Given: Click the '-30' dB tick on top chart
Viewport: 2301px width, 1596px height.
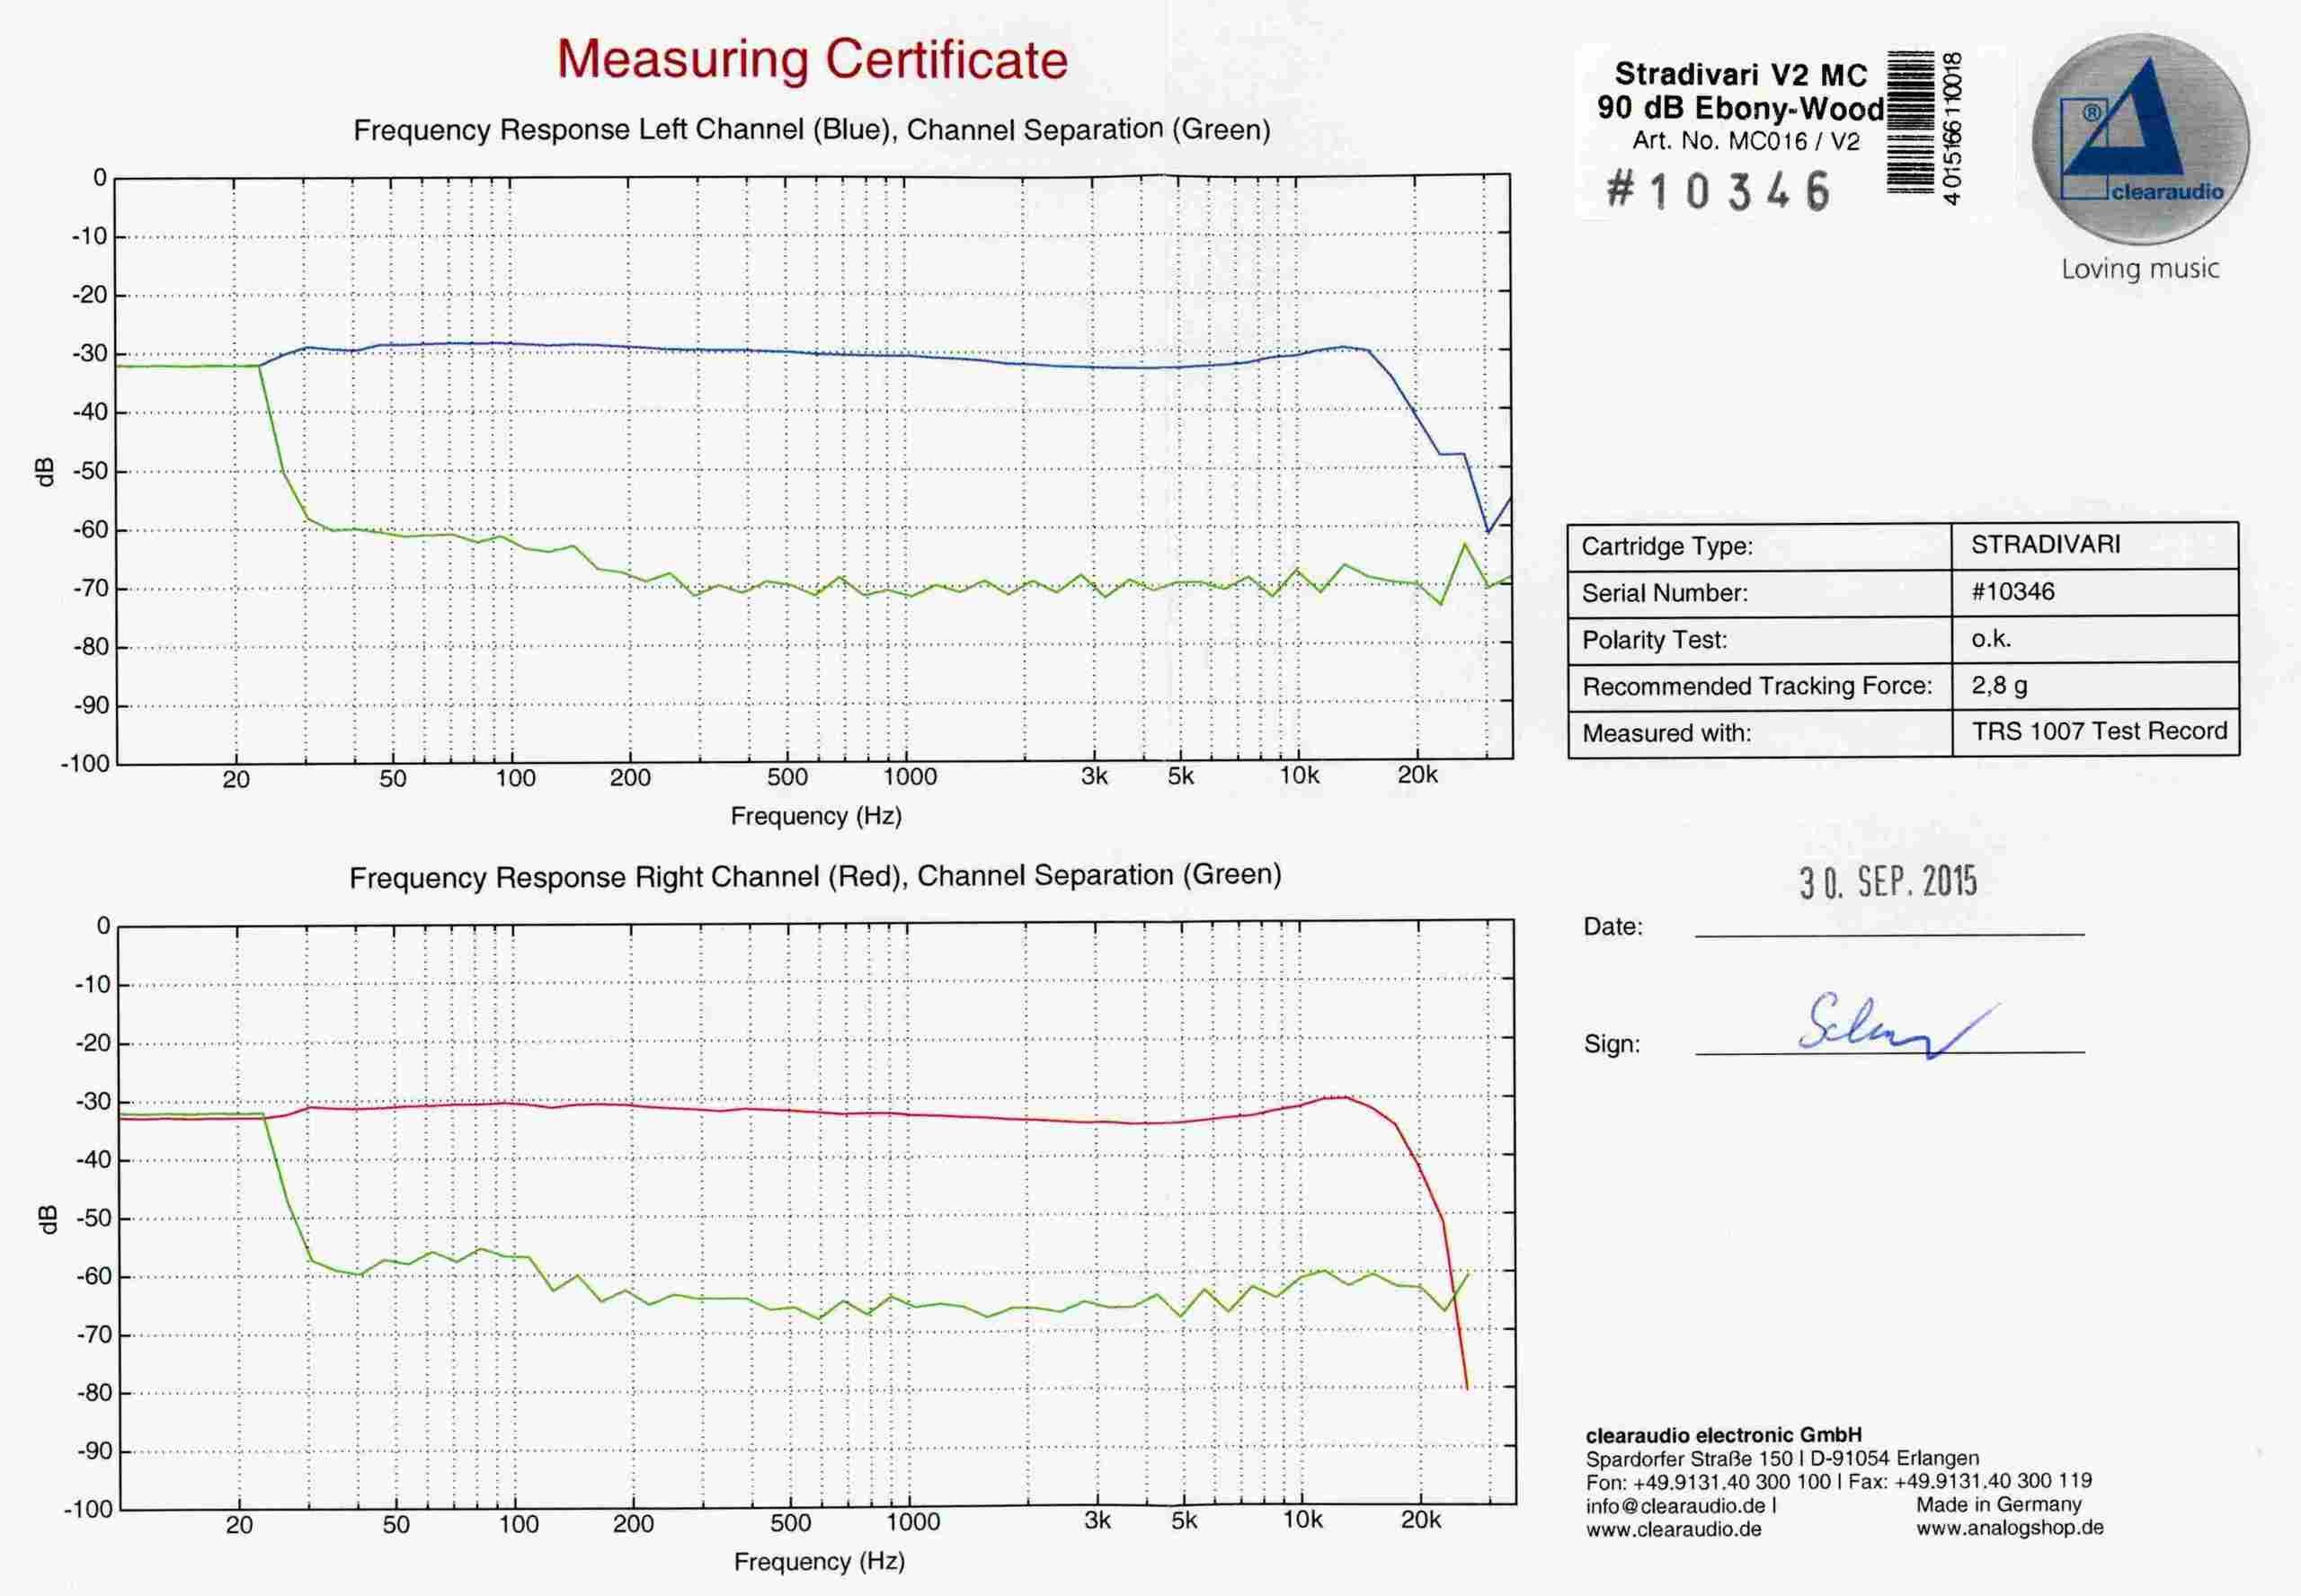Looking at the screenshot, I should point(88,354).
